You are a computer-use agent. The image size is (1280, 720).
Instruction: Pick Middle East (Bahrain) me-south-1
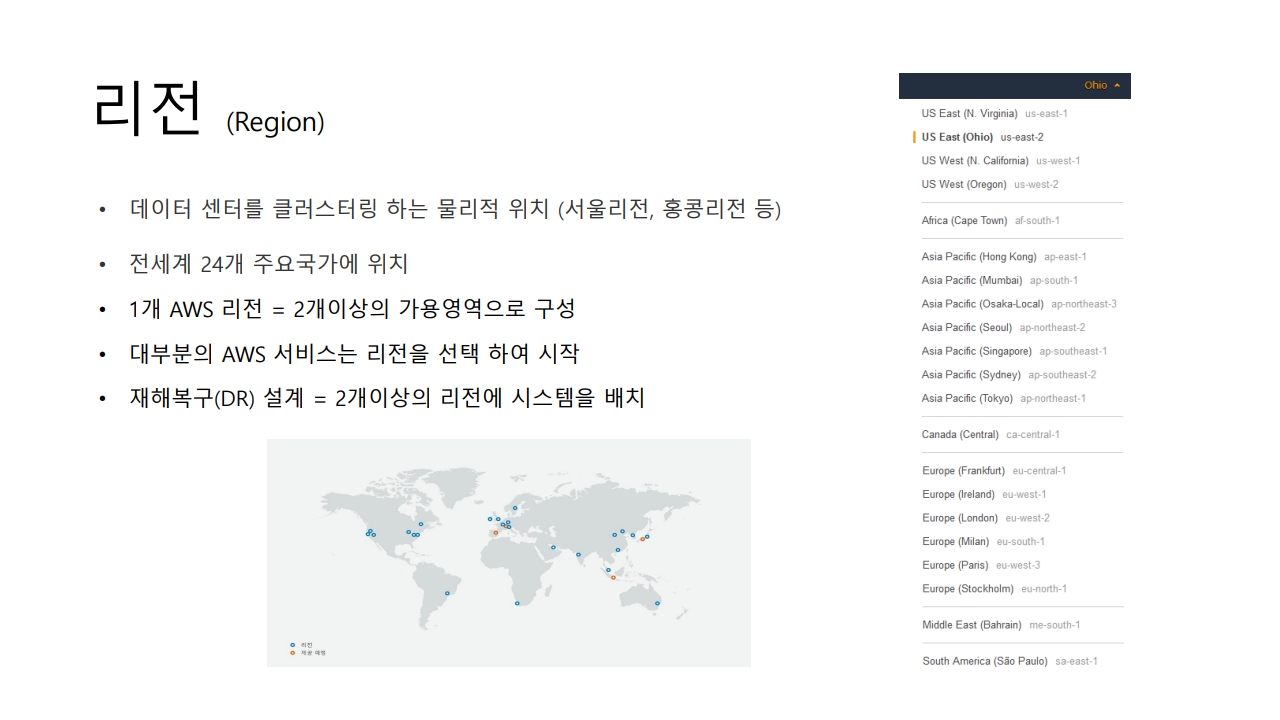pos(1001,625)
